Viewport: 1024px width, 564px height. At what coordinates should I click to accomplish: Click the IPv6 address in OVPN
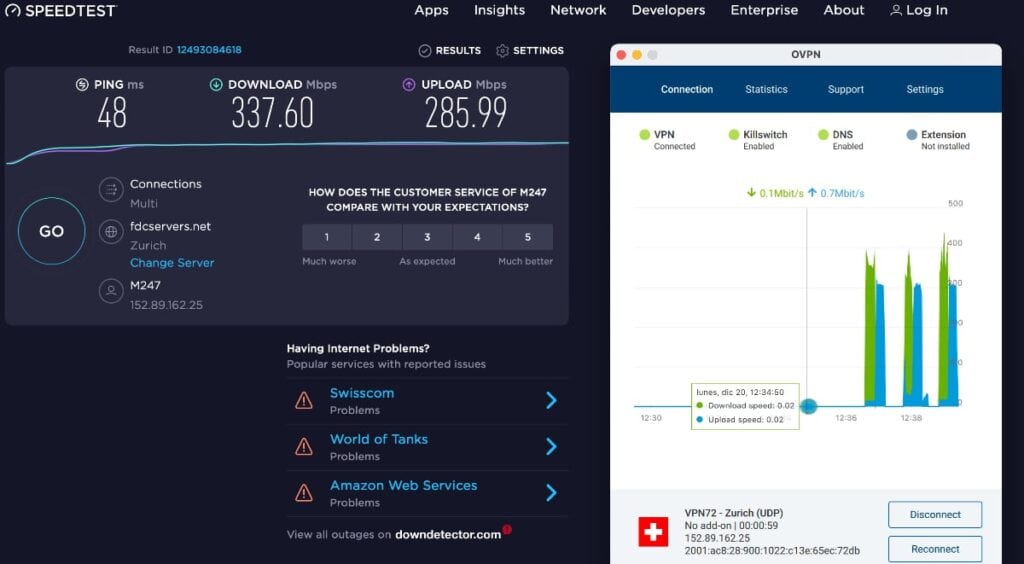click(772, 551)
